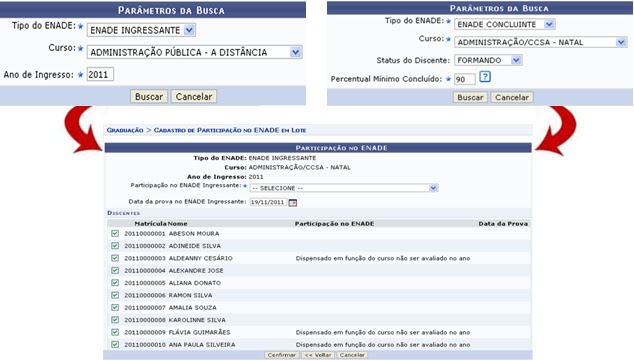Click the Dispensado text in FLÁVIA GUIMARÃES's row
This screenshot has width=634, height=361.
click(383, 332)
